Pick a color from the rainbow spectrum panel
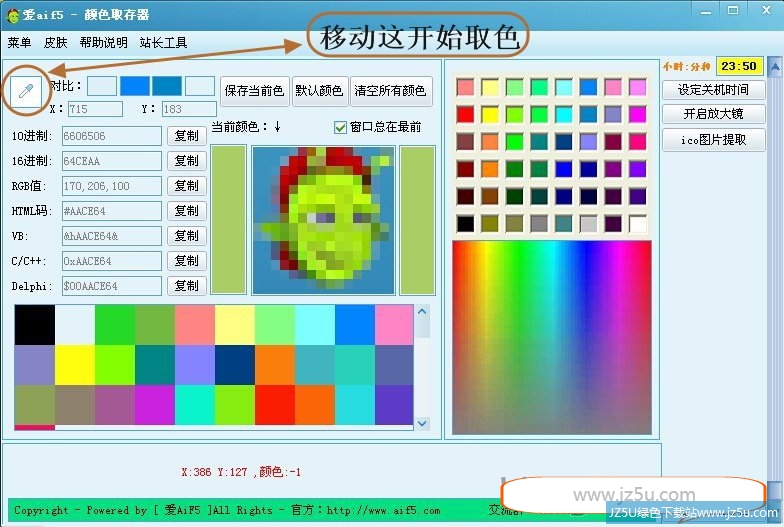 click(552, 338)
